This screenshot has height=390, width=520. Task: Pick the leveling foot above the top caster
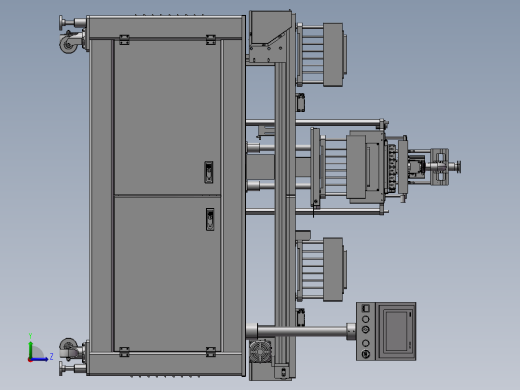coord(73,23)
